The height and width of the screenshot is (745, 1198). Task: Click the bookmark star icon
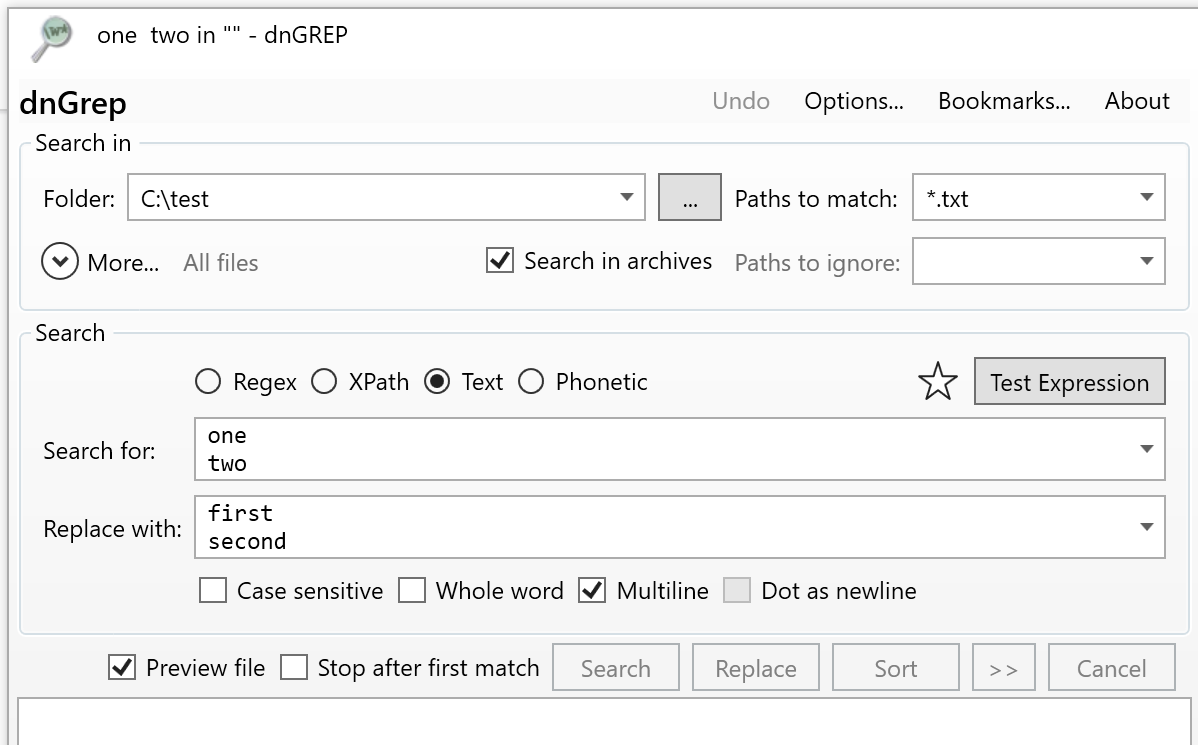point(938,381)
